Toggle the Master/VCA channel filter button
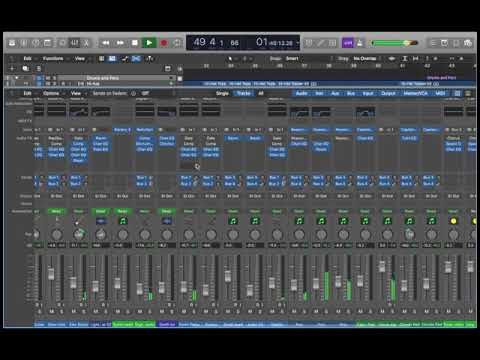The image size is (480, 360). pyautogui.click(x=416, y=93)
